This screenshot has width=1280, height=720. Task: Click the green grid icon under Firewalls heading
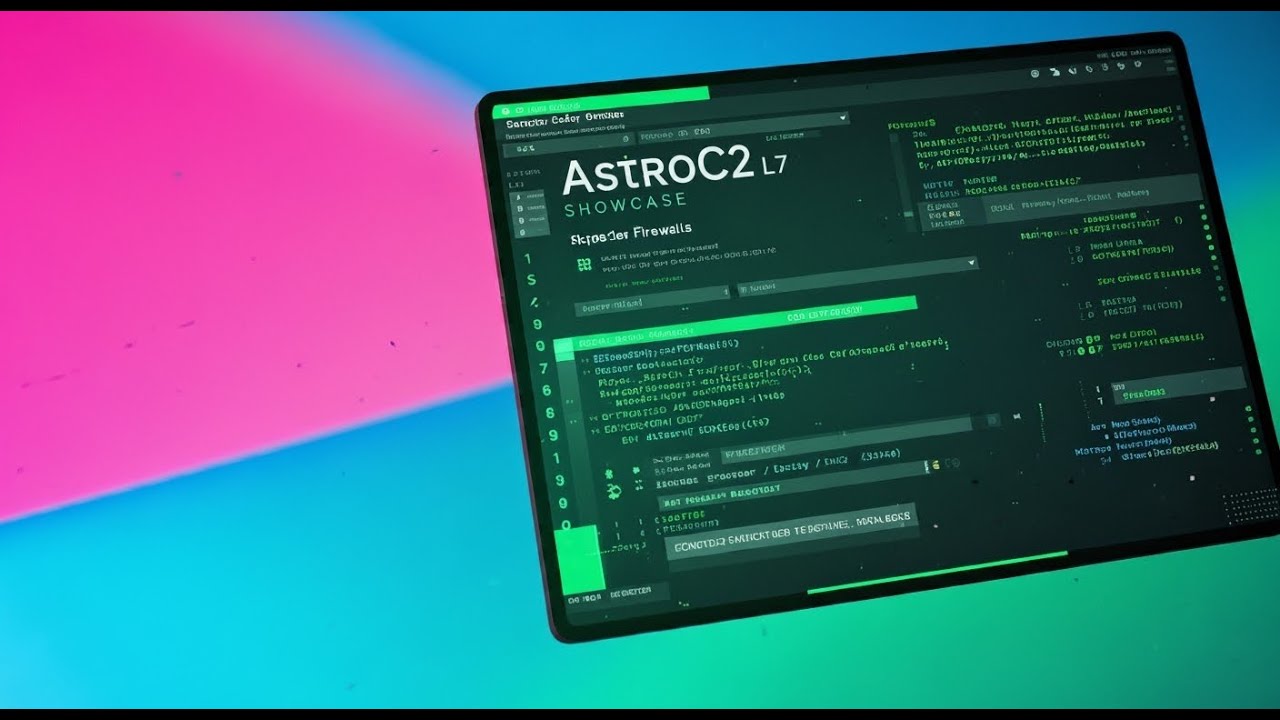pyautogui.click(x=584, y=264)
